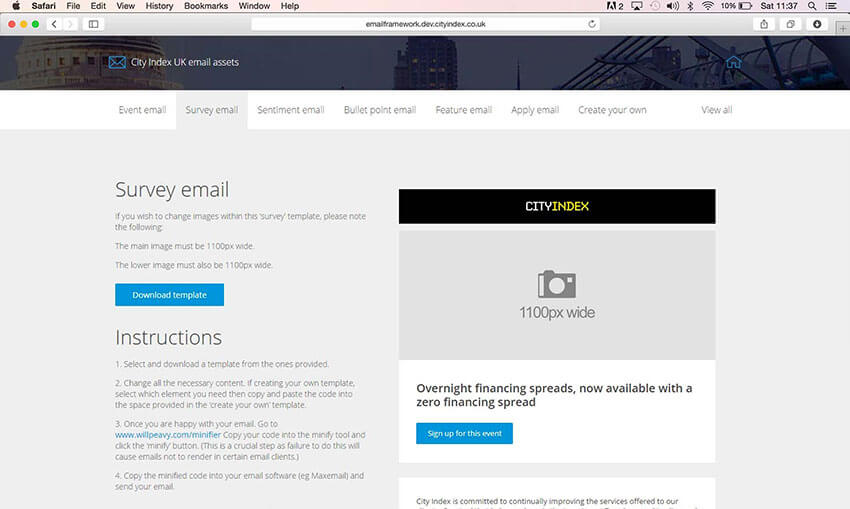Image resolution: width=850 pixels, height=509 pixels.
Task: Show all tabs overview button
Action: coord(791,23)
